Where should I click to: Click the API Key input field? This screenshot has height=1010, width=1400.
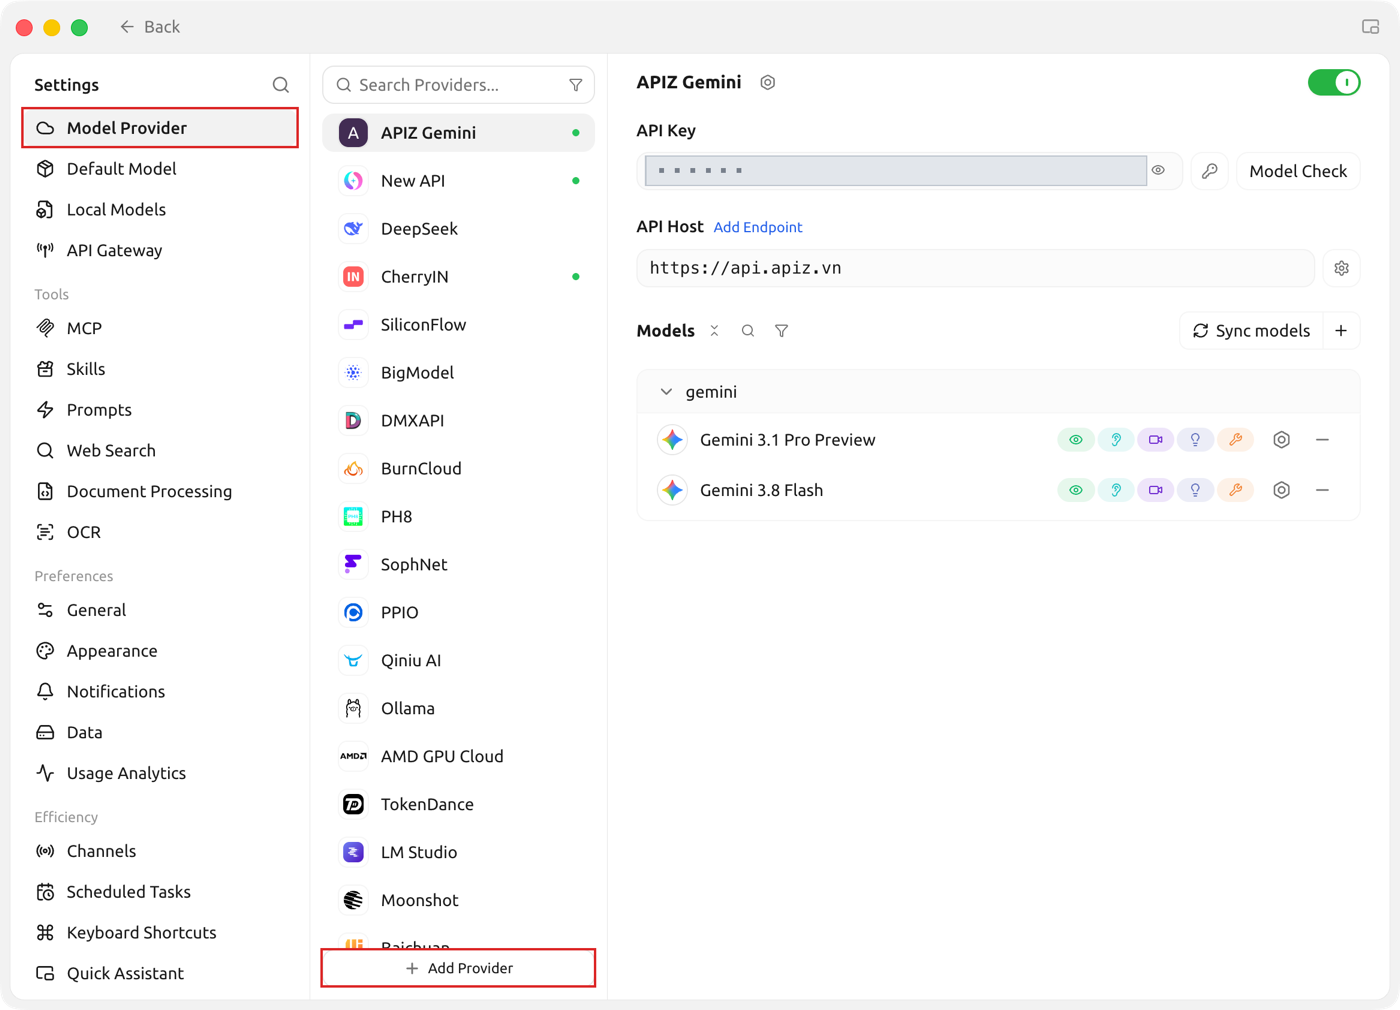896,171
